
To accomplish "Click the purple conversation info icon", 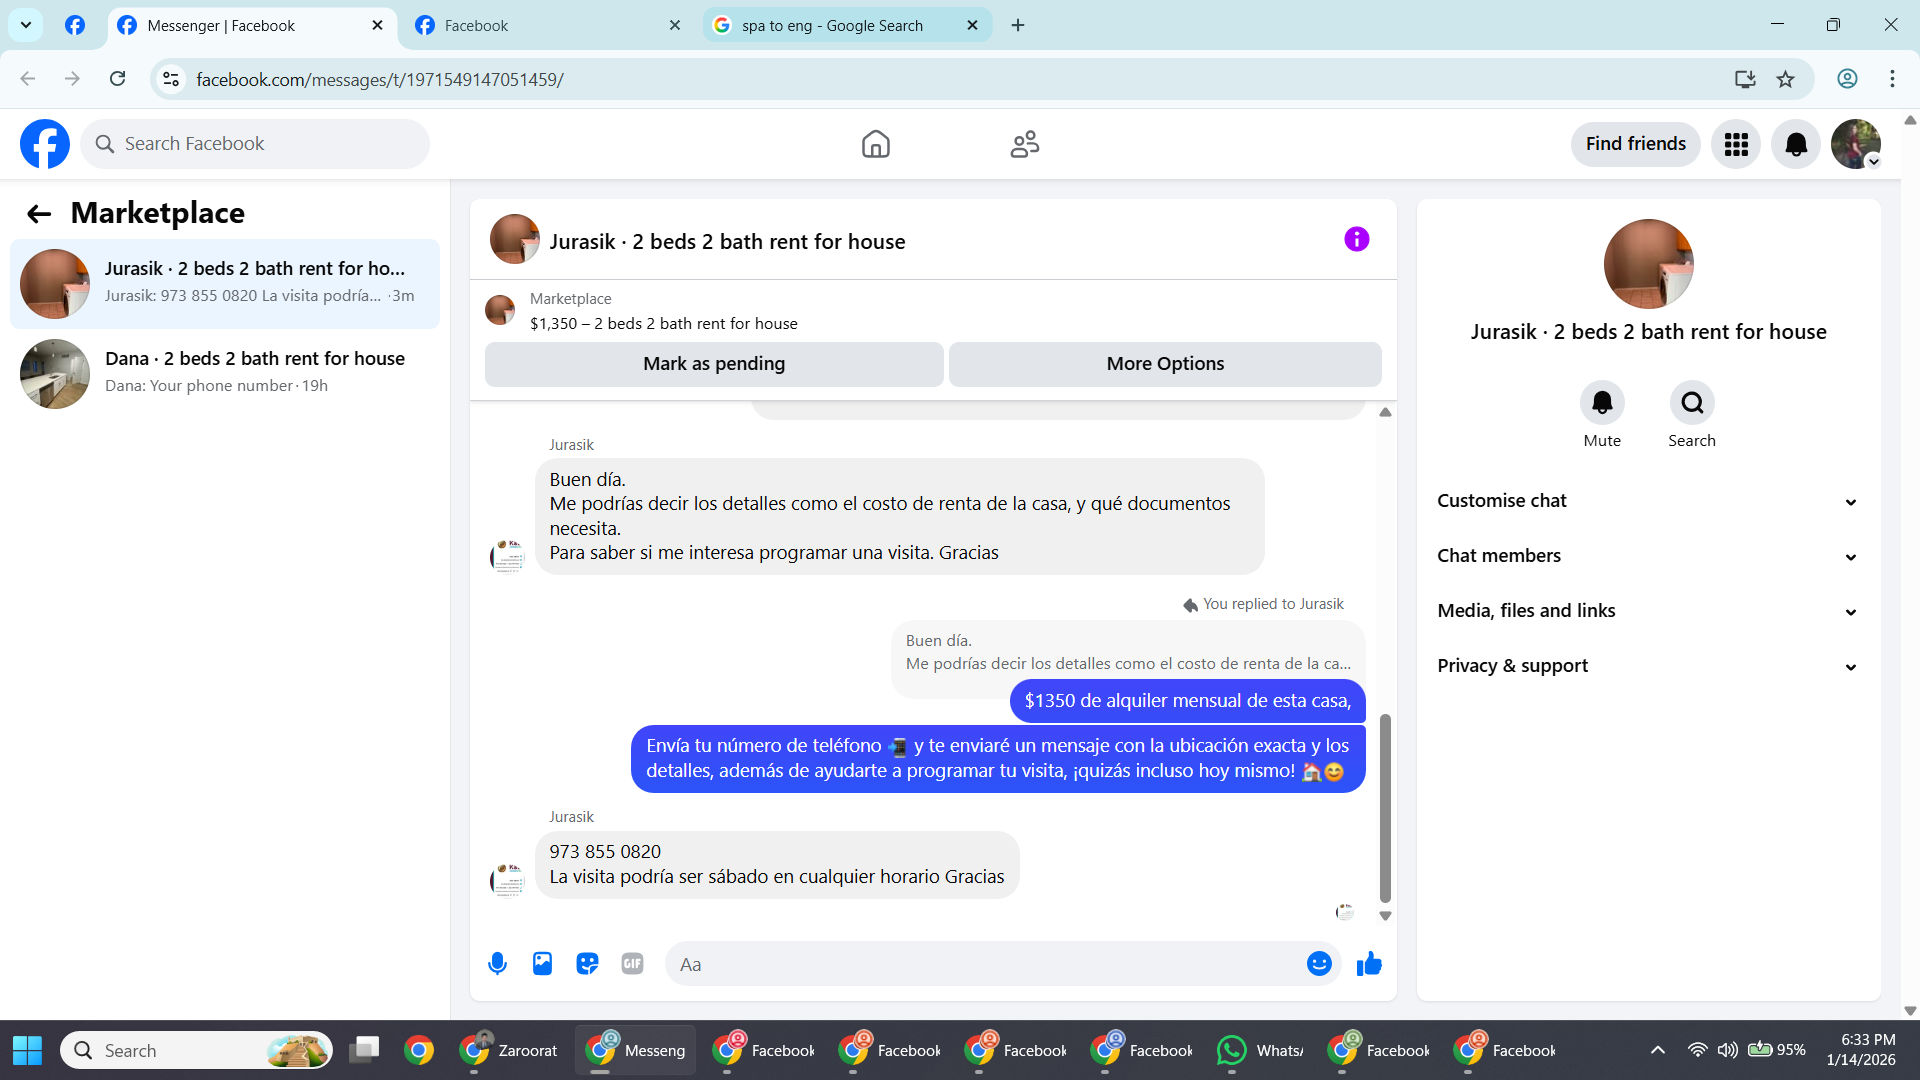I will (x=1356, y=240).
